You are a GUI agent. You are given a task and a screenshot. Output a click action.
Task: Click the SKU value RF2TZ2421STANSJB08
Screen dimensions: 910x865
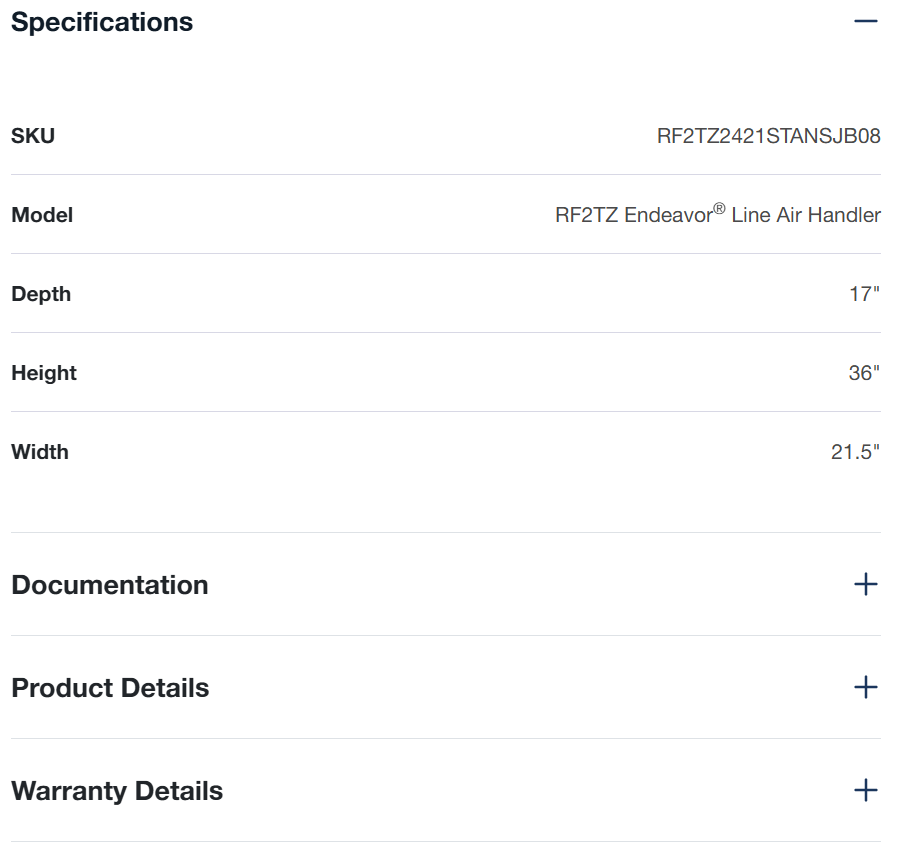768,136
